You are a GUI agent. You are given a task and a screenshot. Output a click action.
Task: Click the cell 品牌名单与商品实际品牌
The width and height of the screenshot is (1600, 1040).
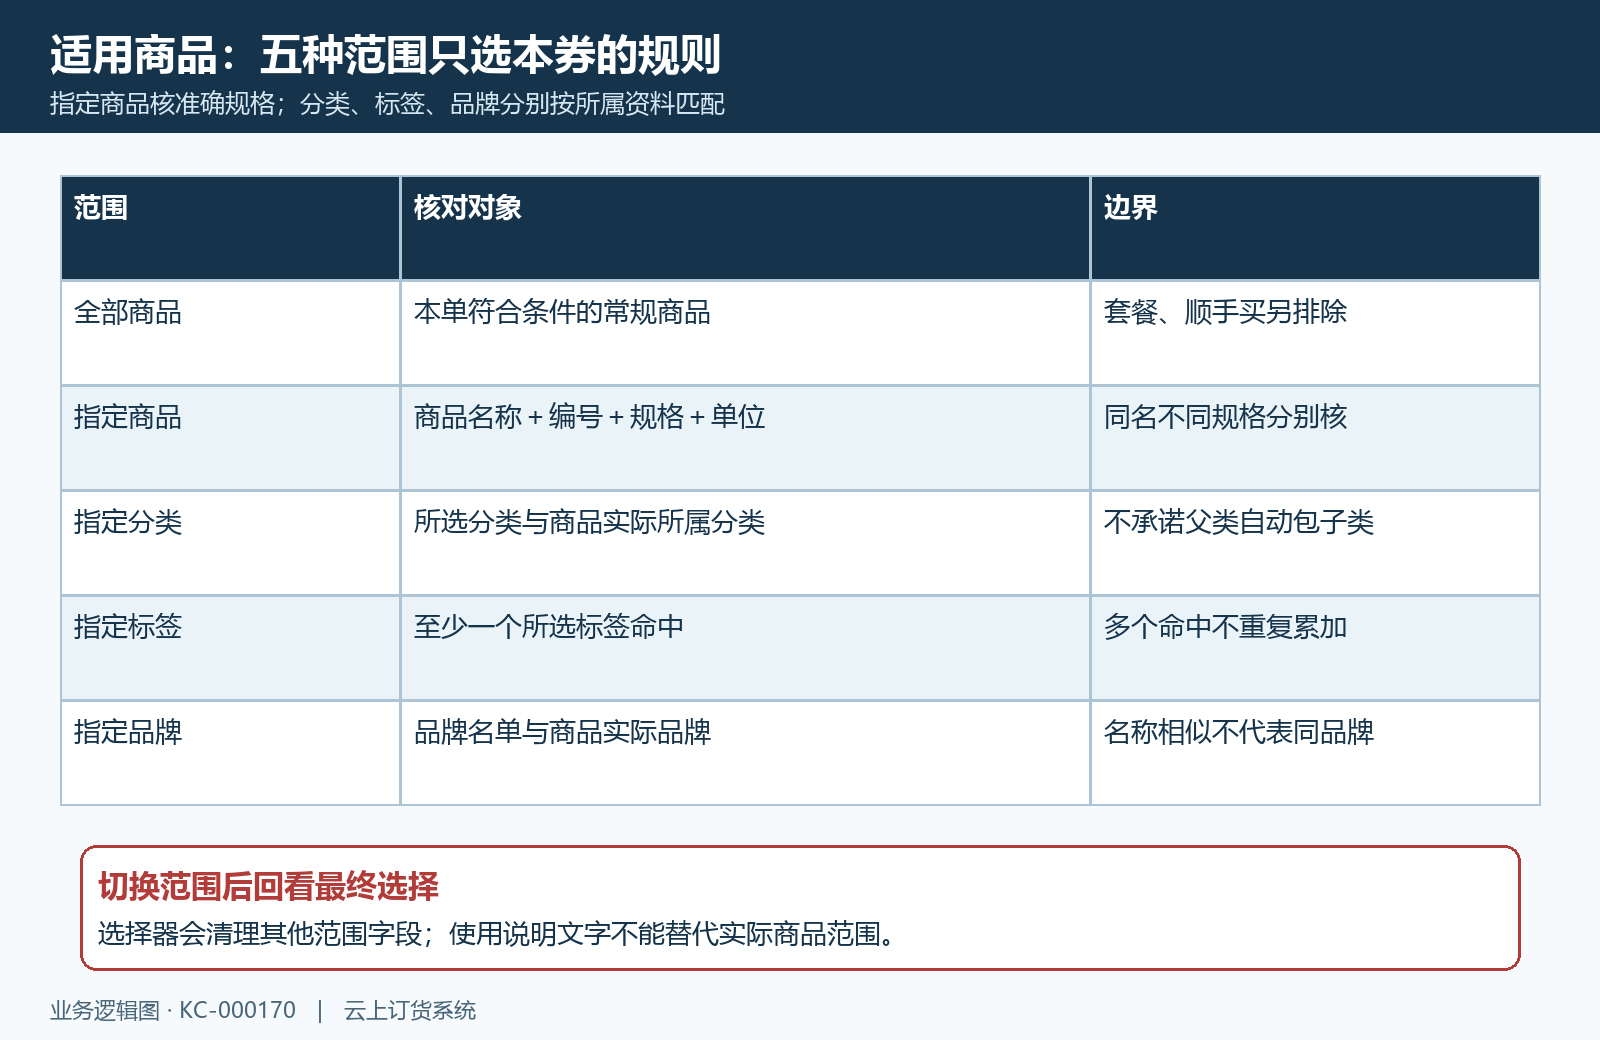coord(745,753)
